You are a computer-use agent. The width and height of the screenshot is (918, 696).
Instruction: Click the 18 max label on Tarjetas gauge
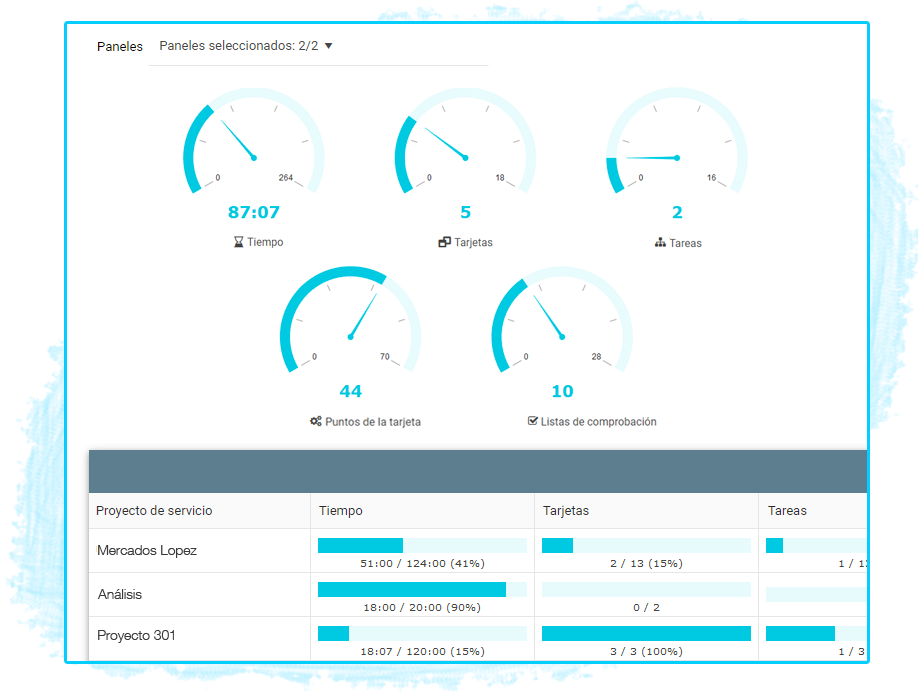tap(500, 177)
